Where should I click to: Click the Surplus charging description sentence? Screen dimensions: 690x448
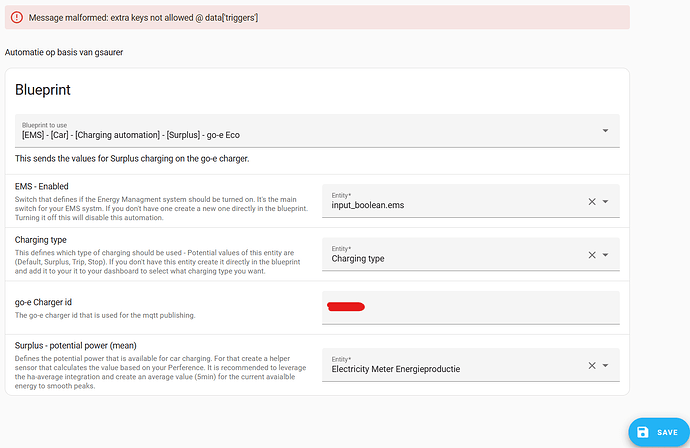(x=132, y=158)
